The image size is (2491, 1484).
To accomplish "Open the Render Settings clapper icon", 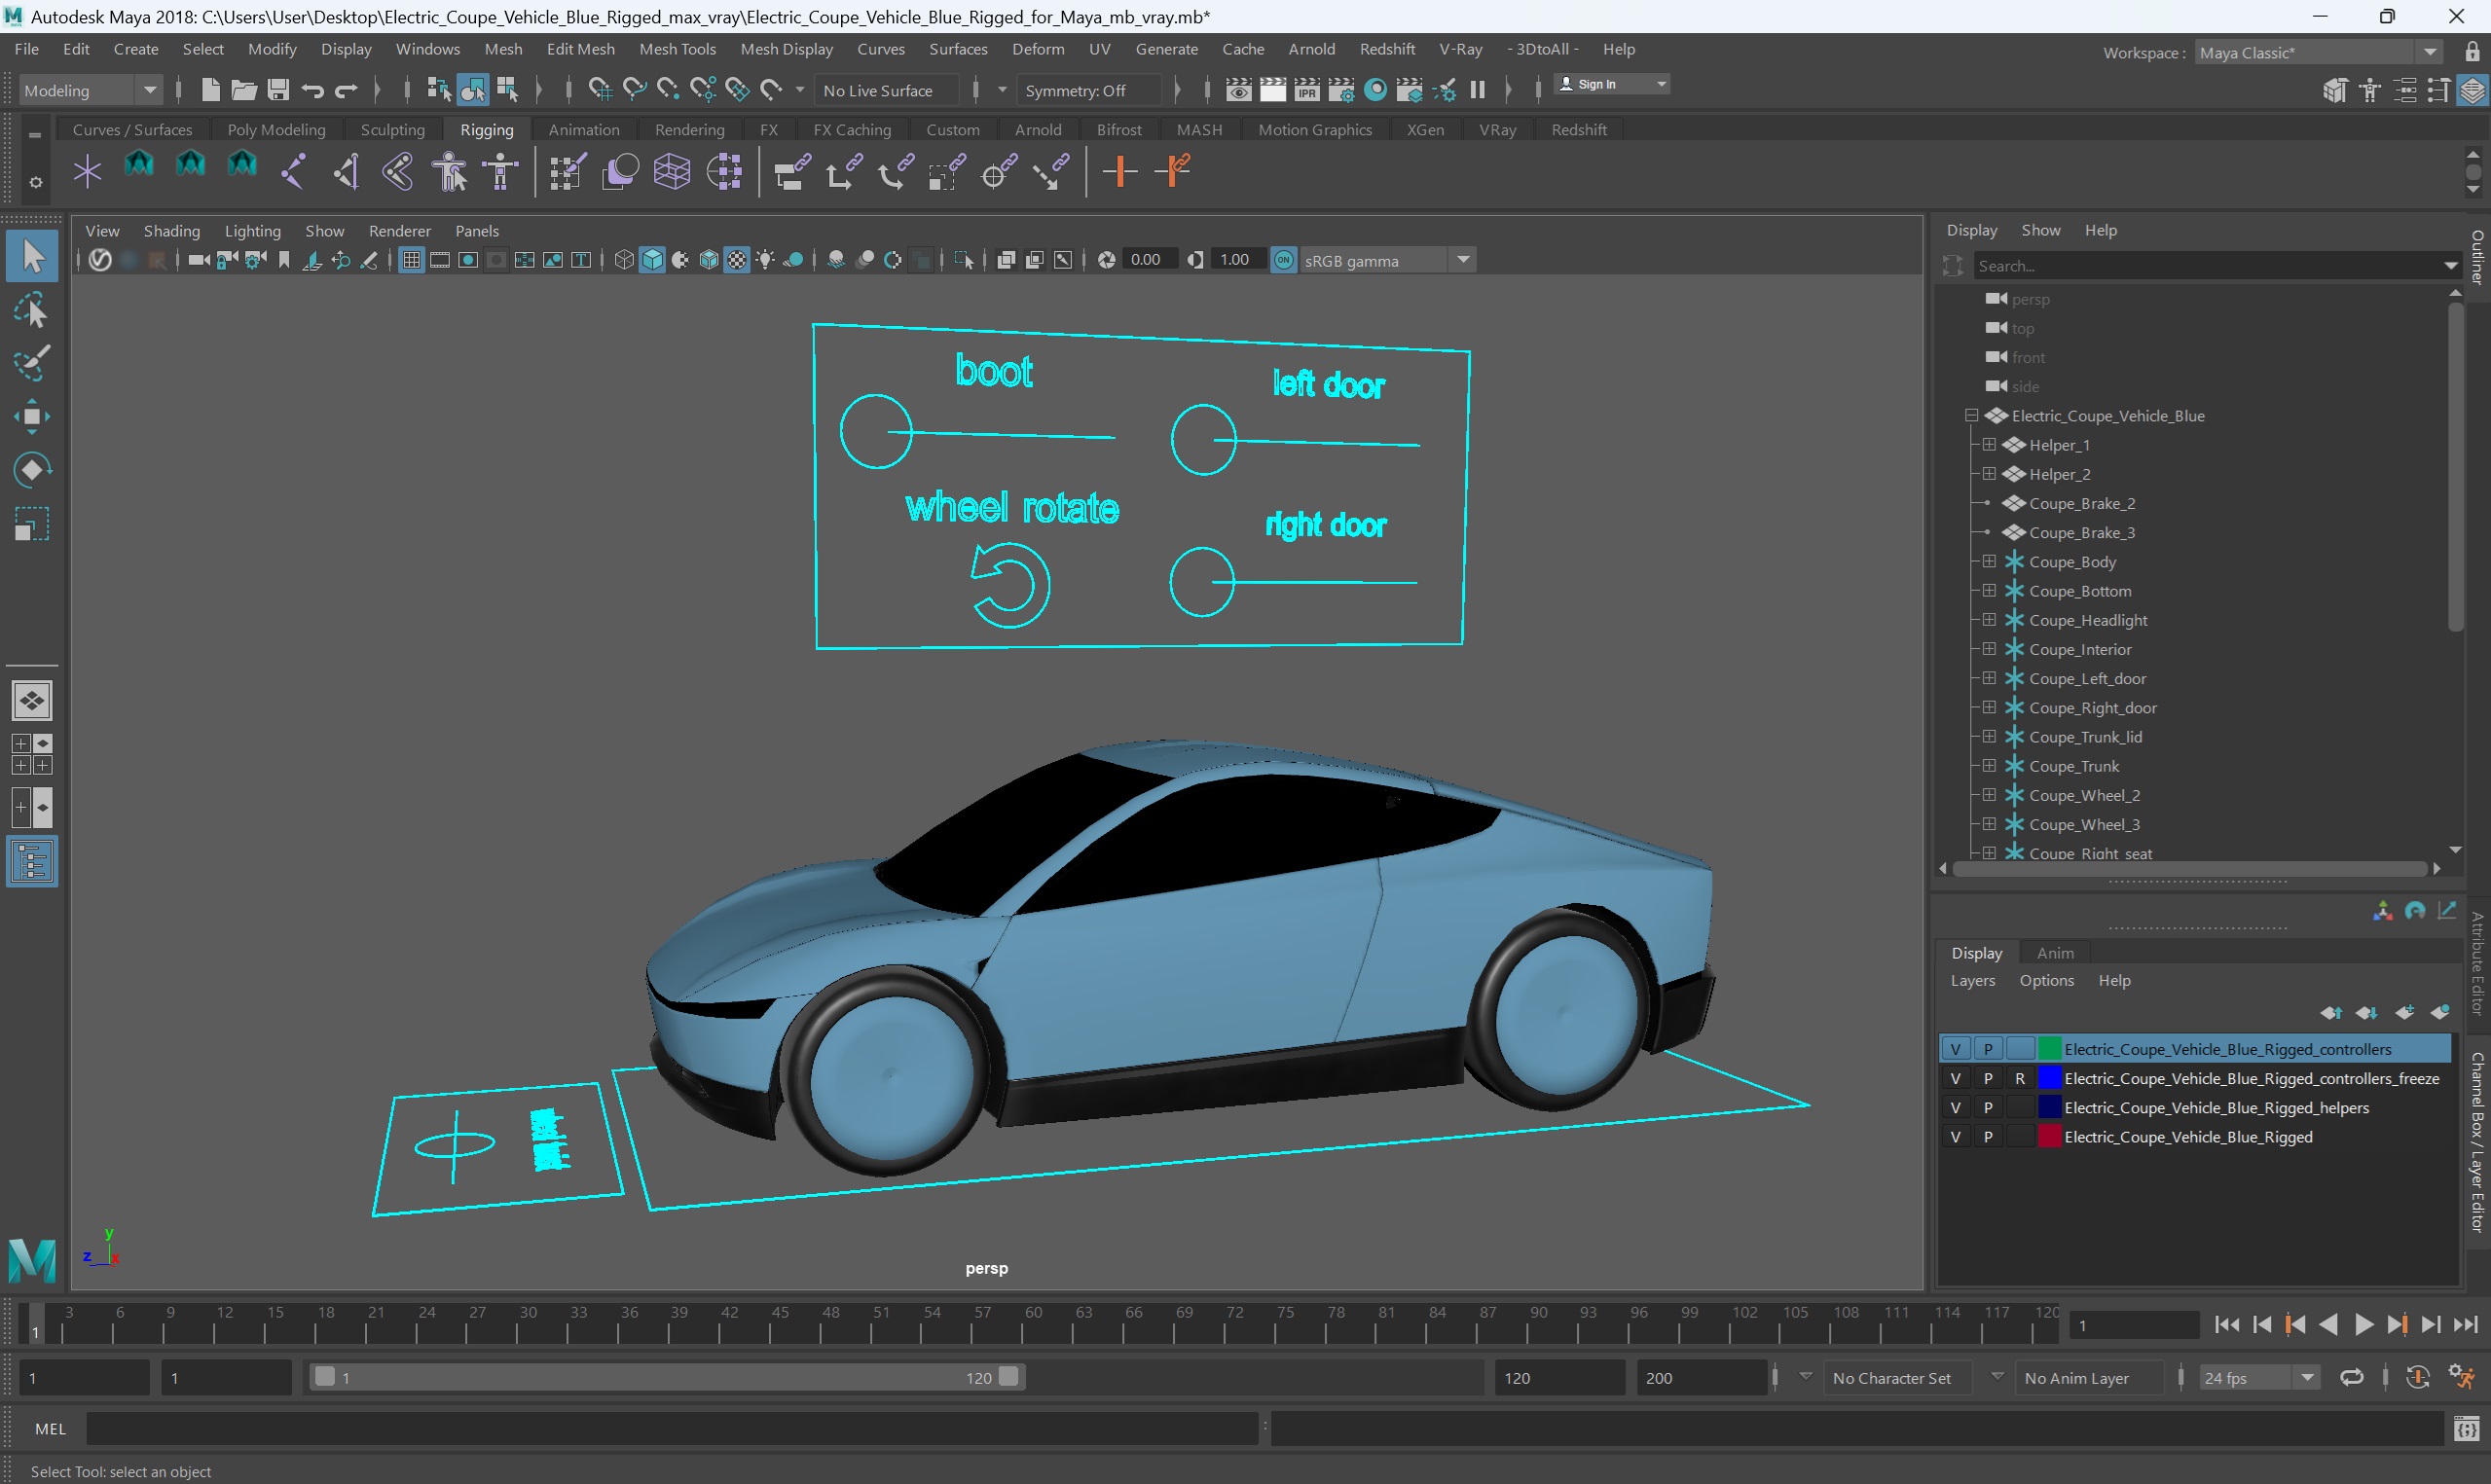I will (x=1341, y=90).
